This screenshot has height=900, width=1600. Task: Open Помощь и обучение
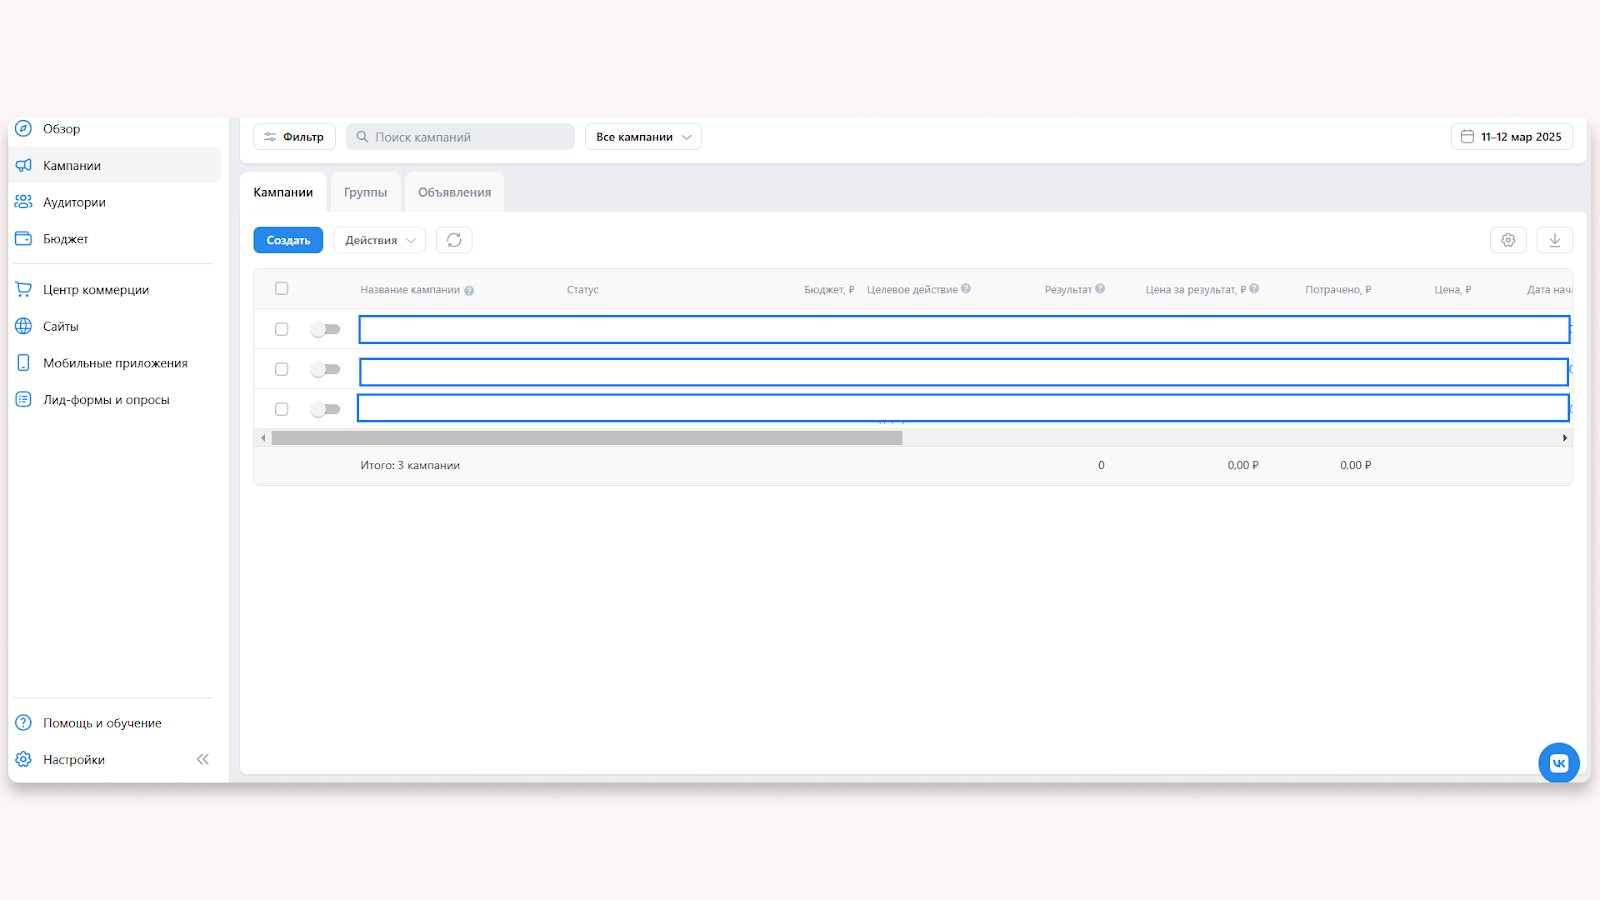pyautogui.click(x=102, y=723)
